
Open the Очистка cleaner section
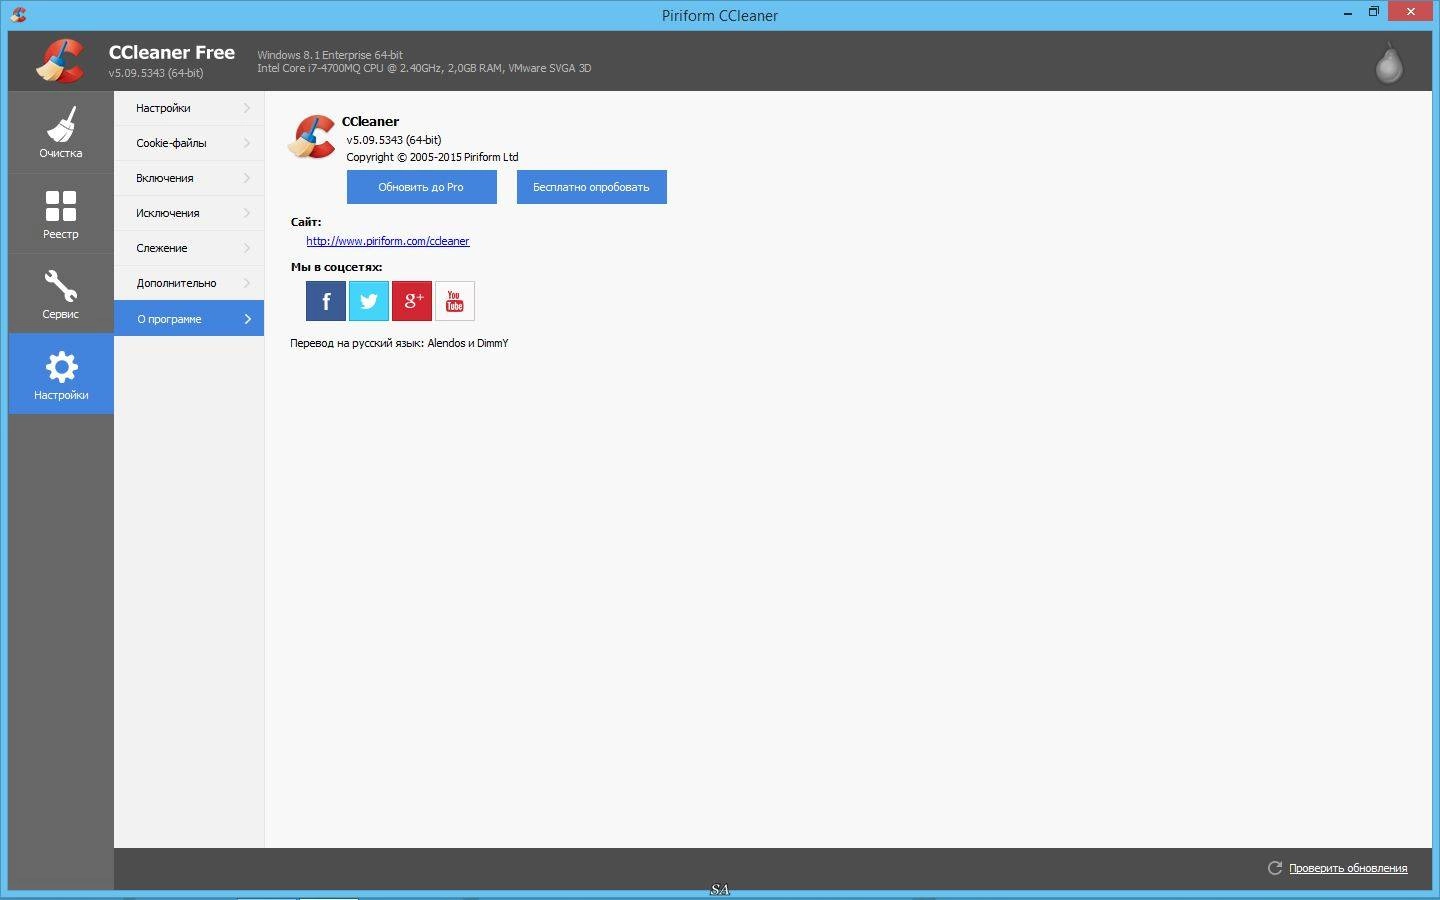click(61, 132)
